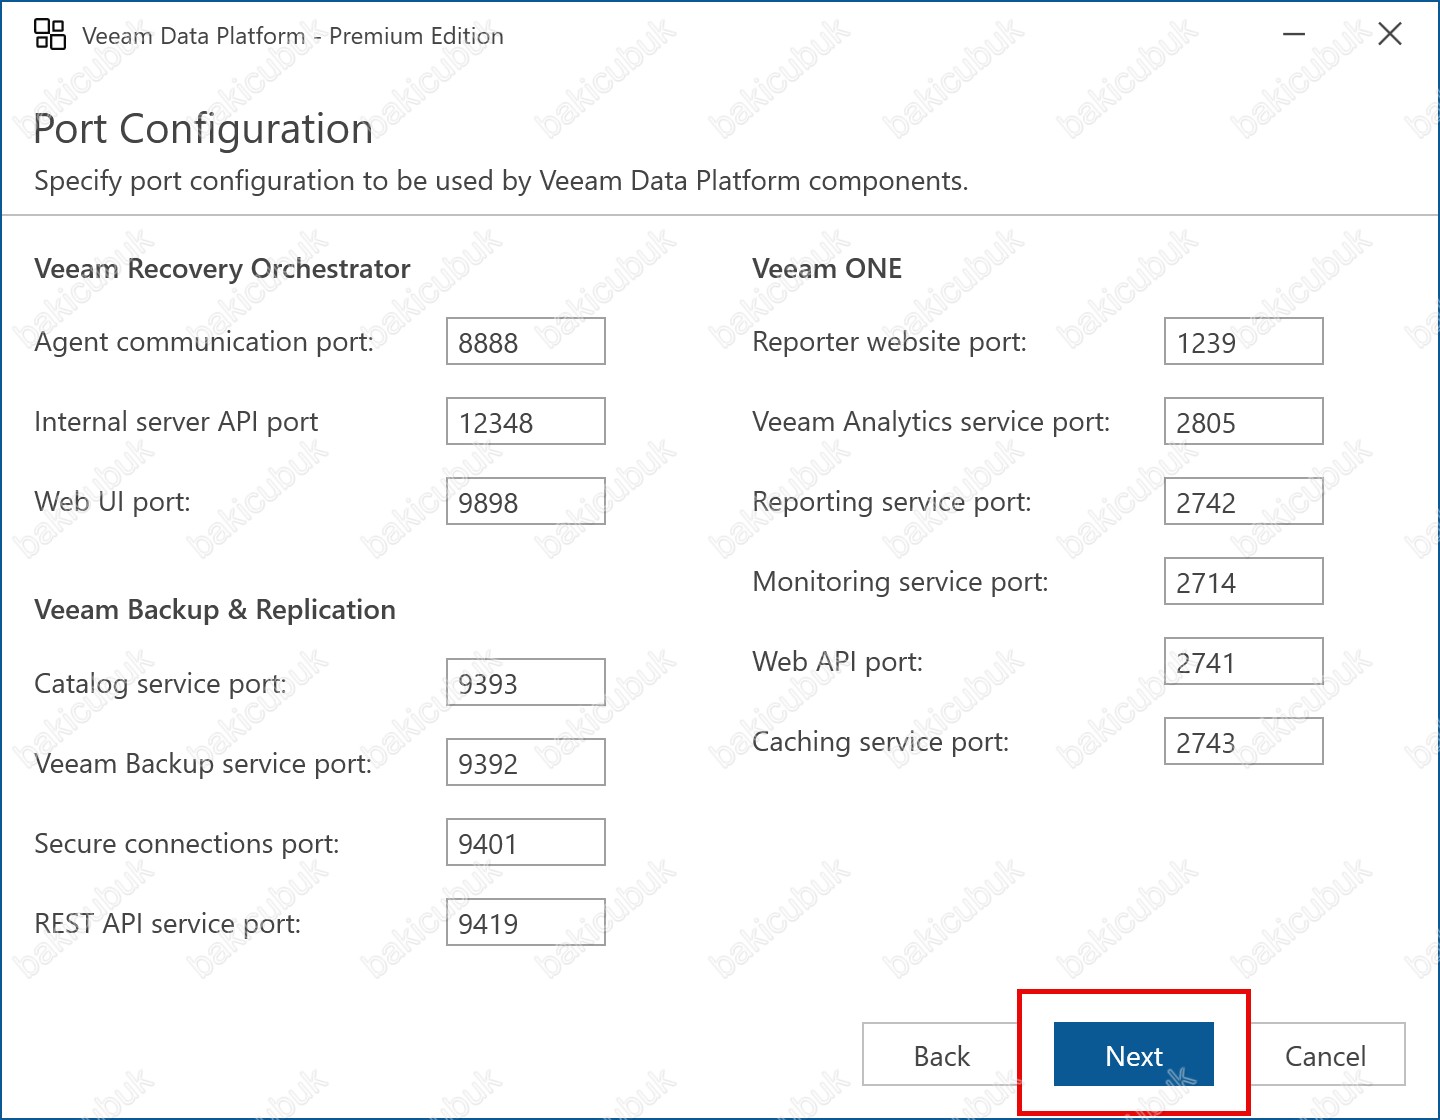Image resolution: width=1440 pixels, height=1120 pixels.
Task: Click the Caching service port field
Action: point(1243,742)
